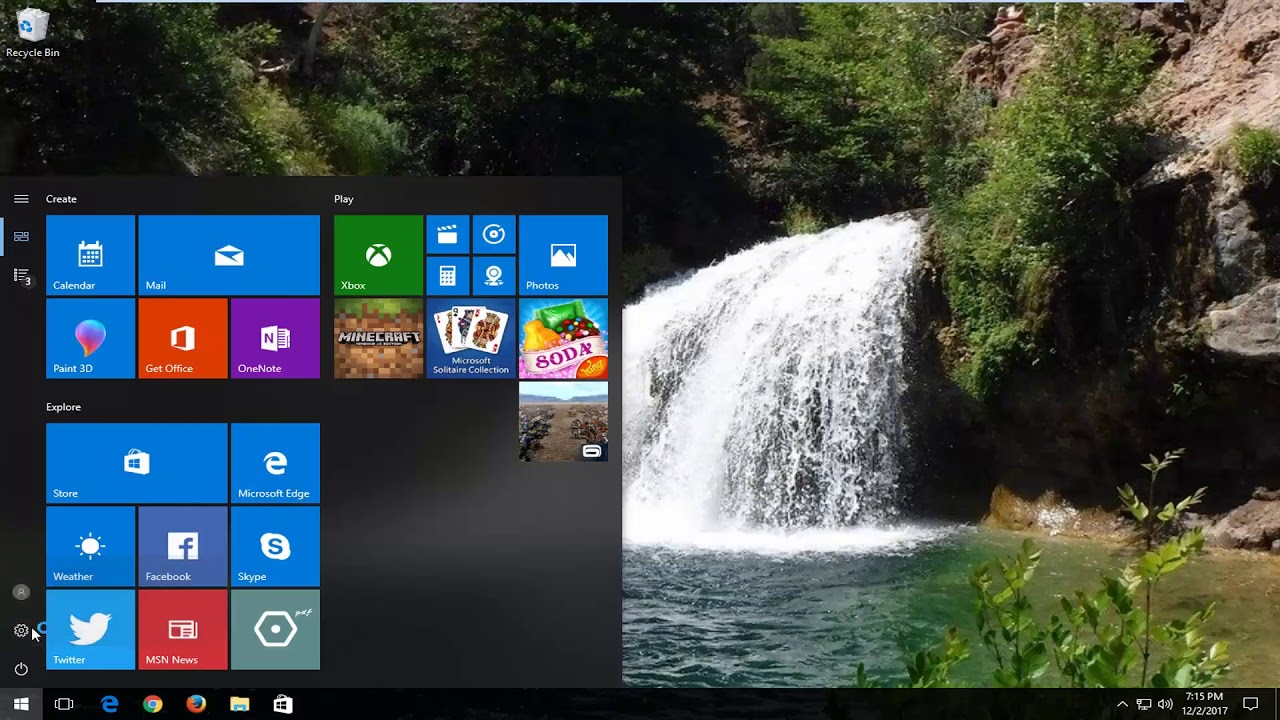Open the user account menu
The width and height of the screenshot is (1280, 720).
21,592
